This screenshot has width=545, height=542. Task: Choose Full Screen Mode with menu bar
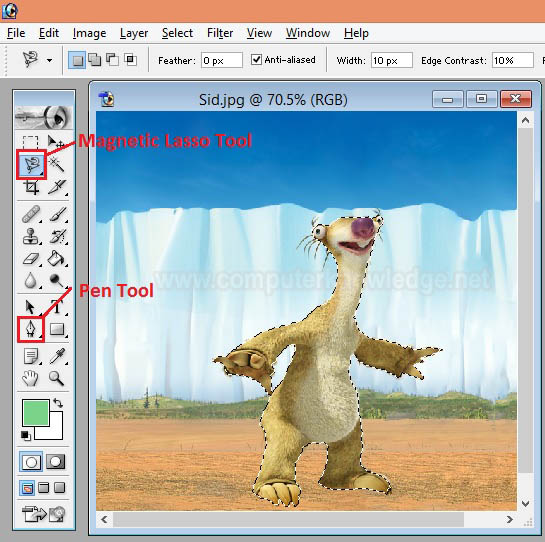pos(43,488)
